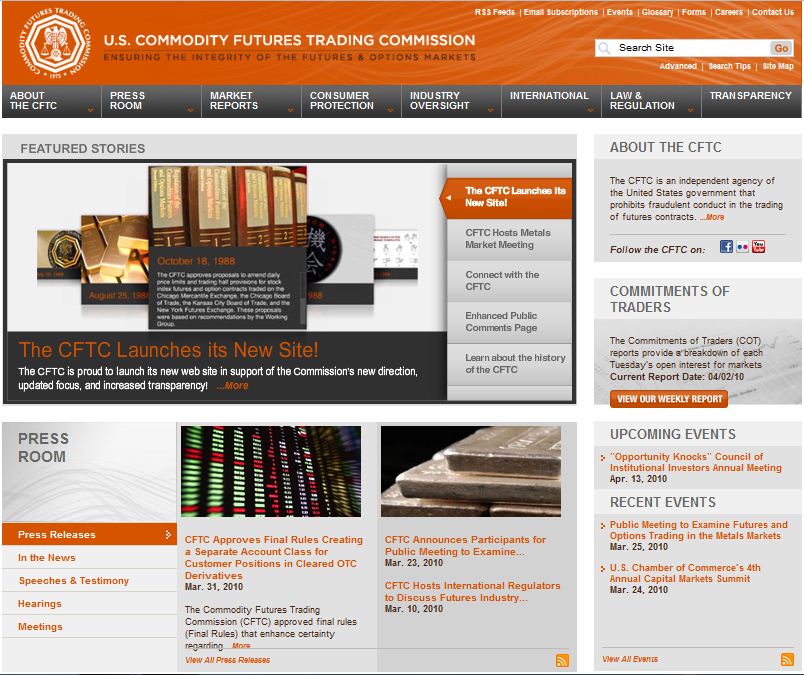
Task: Click the Press Room RSS feed icon
Action: coord(562,660)
